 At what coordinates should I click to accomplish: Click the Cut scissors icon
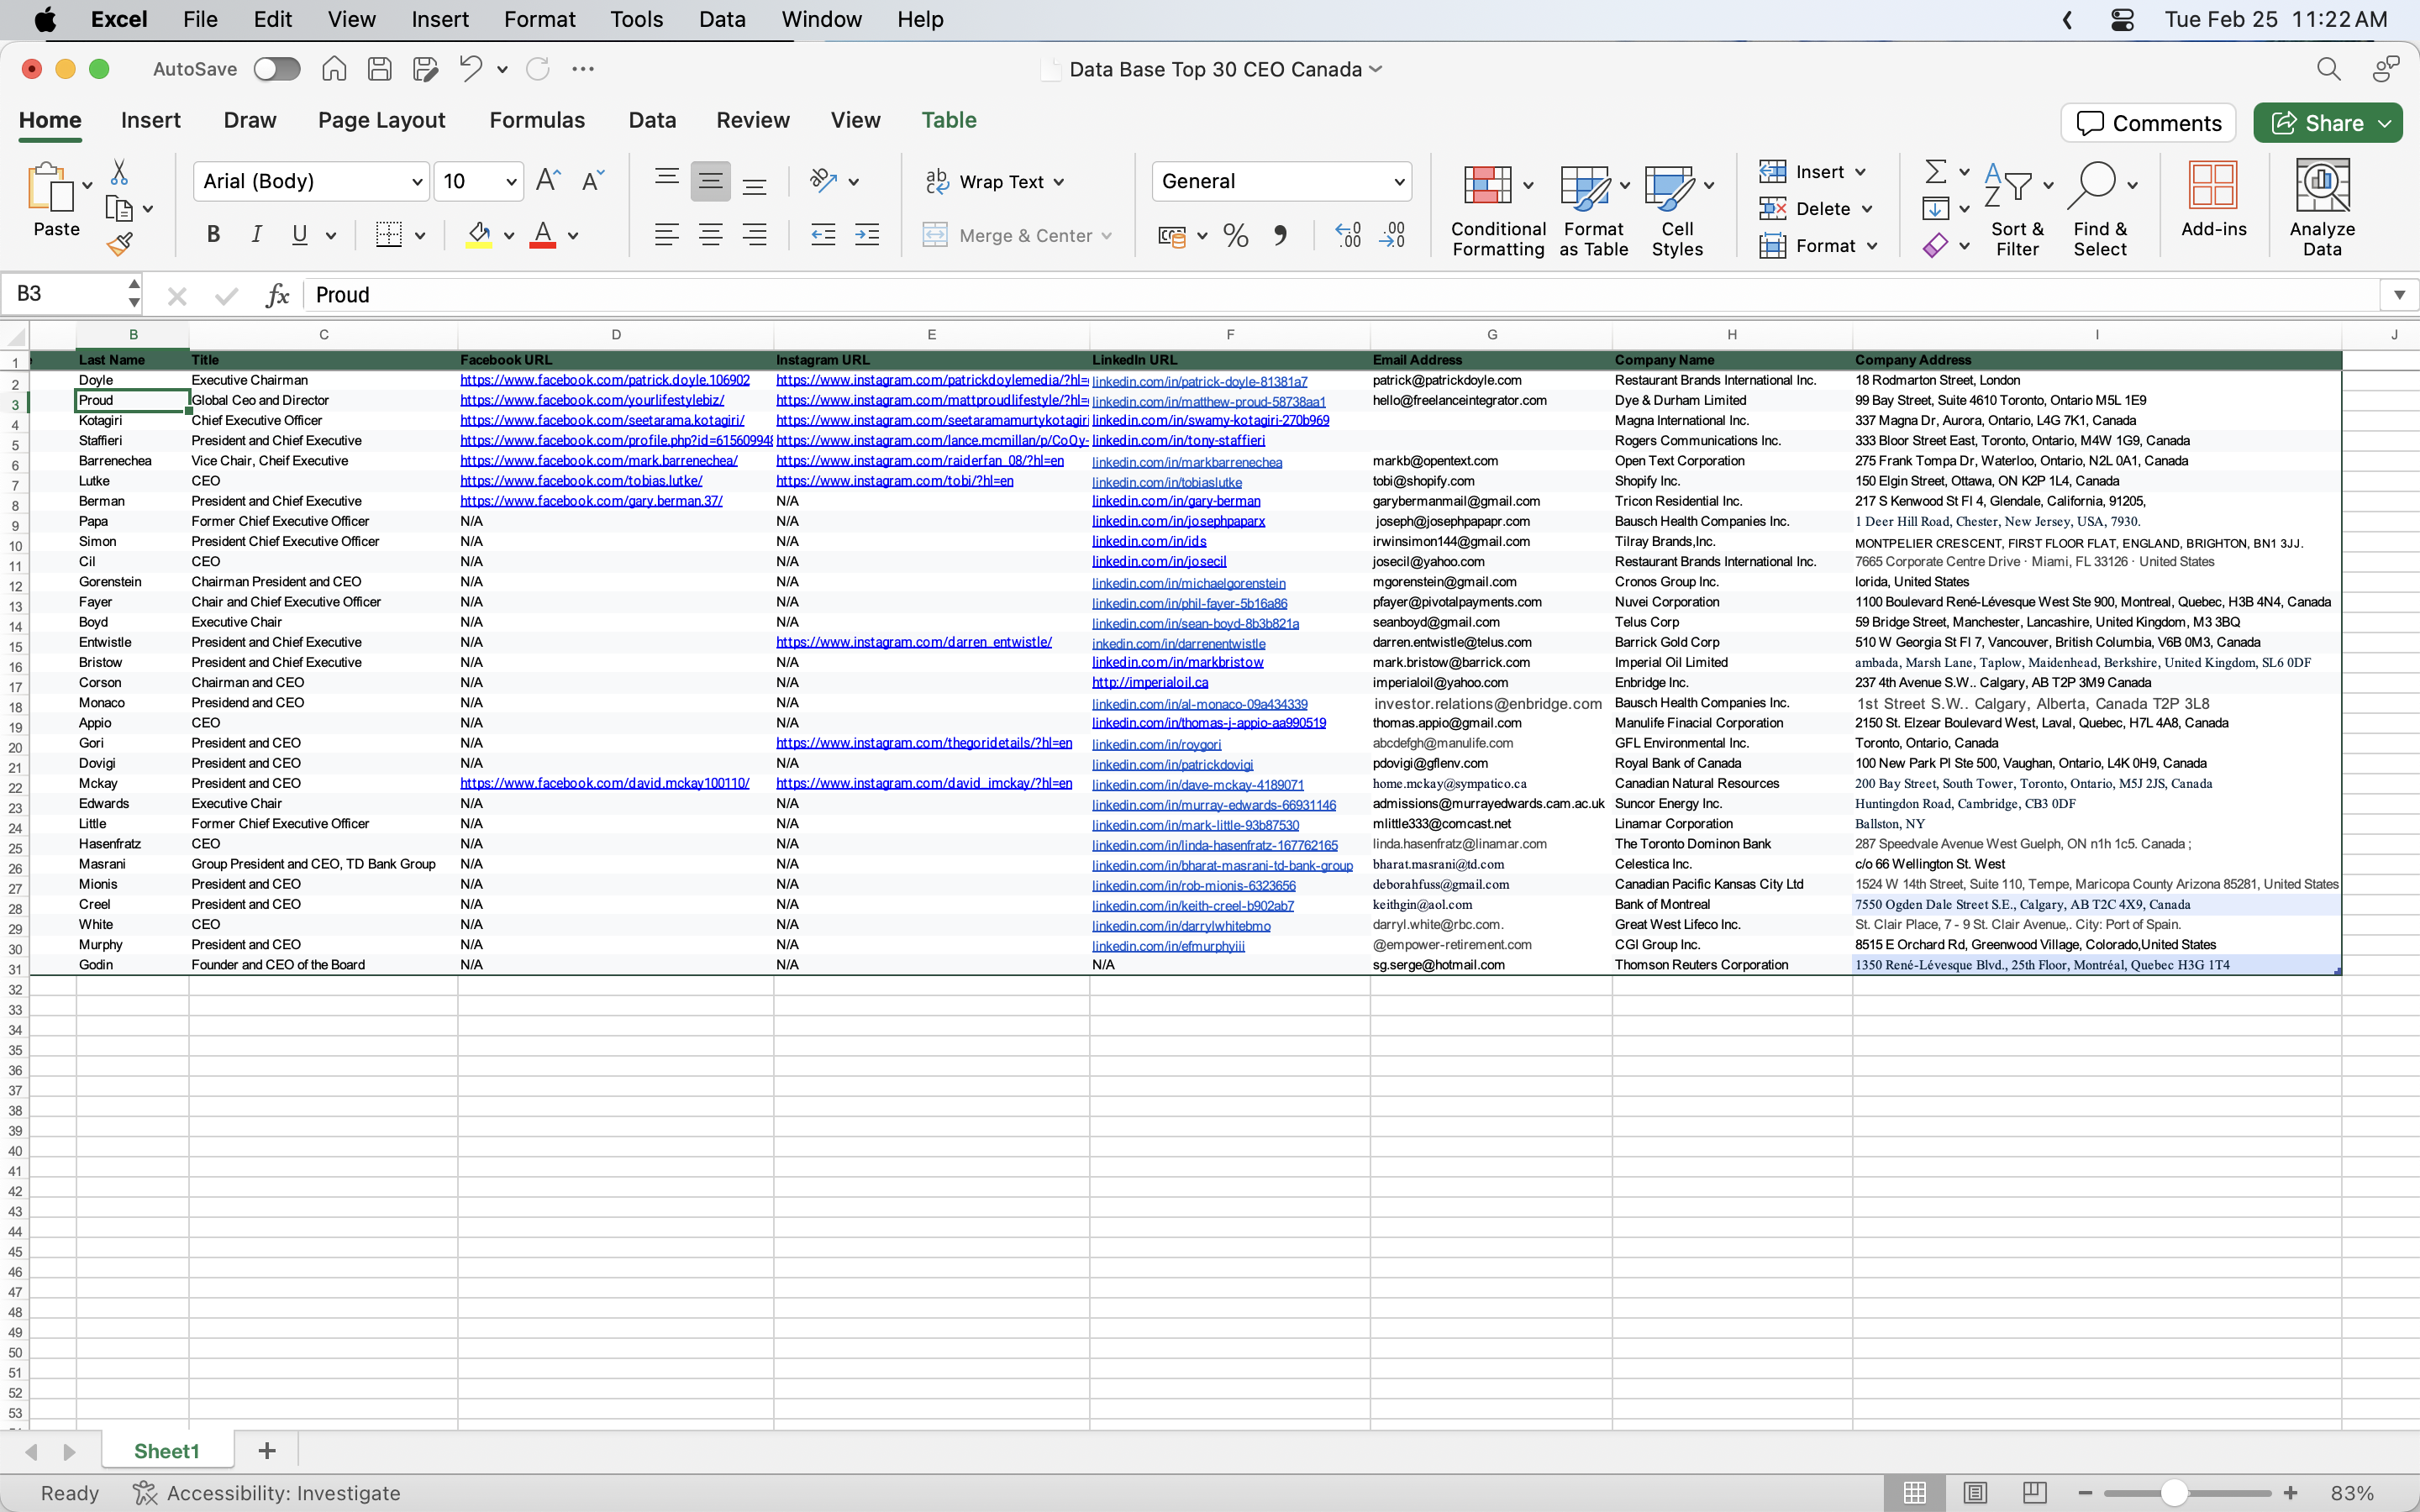point(119,172)
